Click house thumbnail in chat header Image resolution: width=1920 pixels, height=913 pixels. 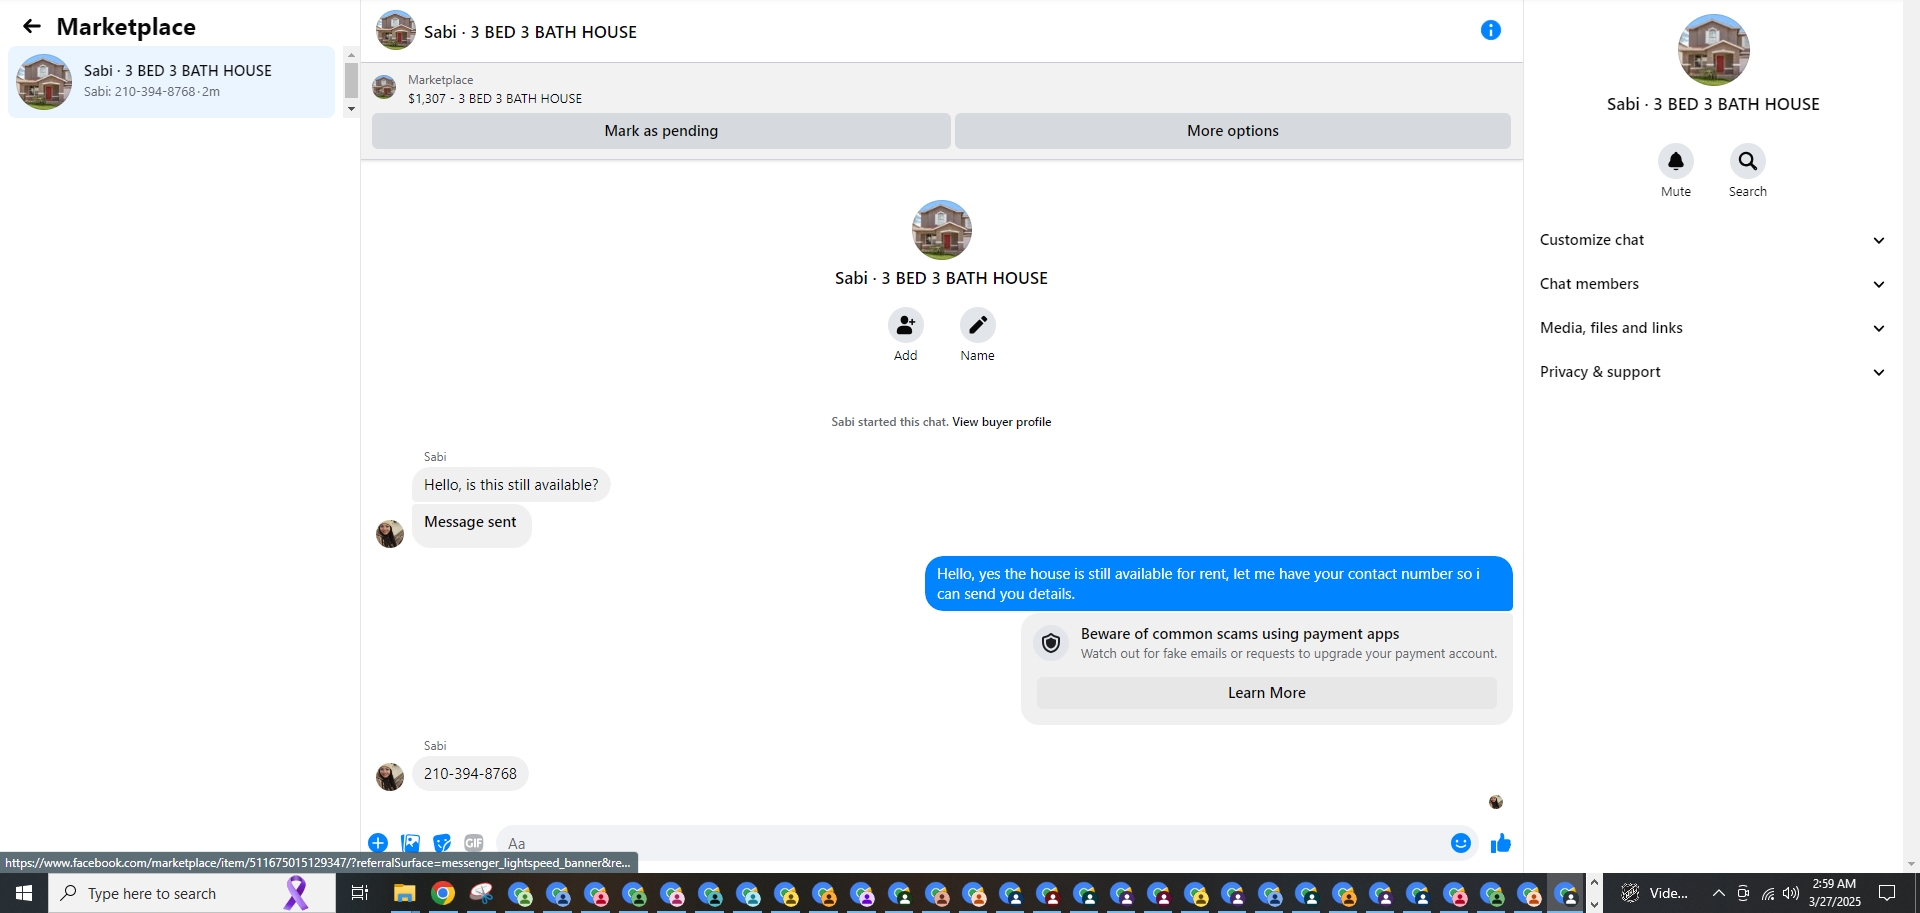click(396, 30)
